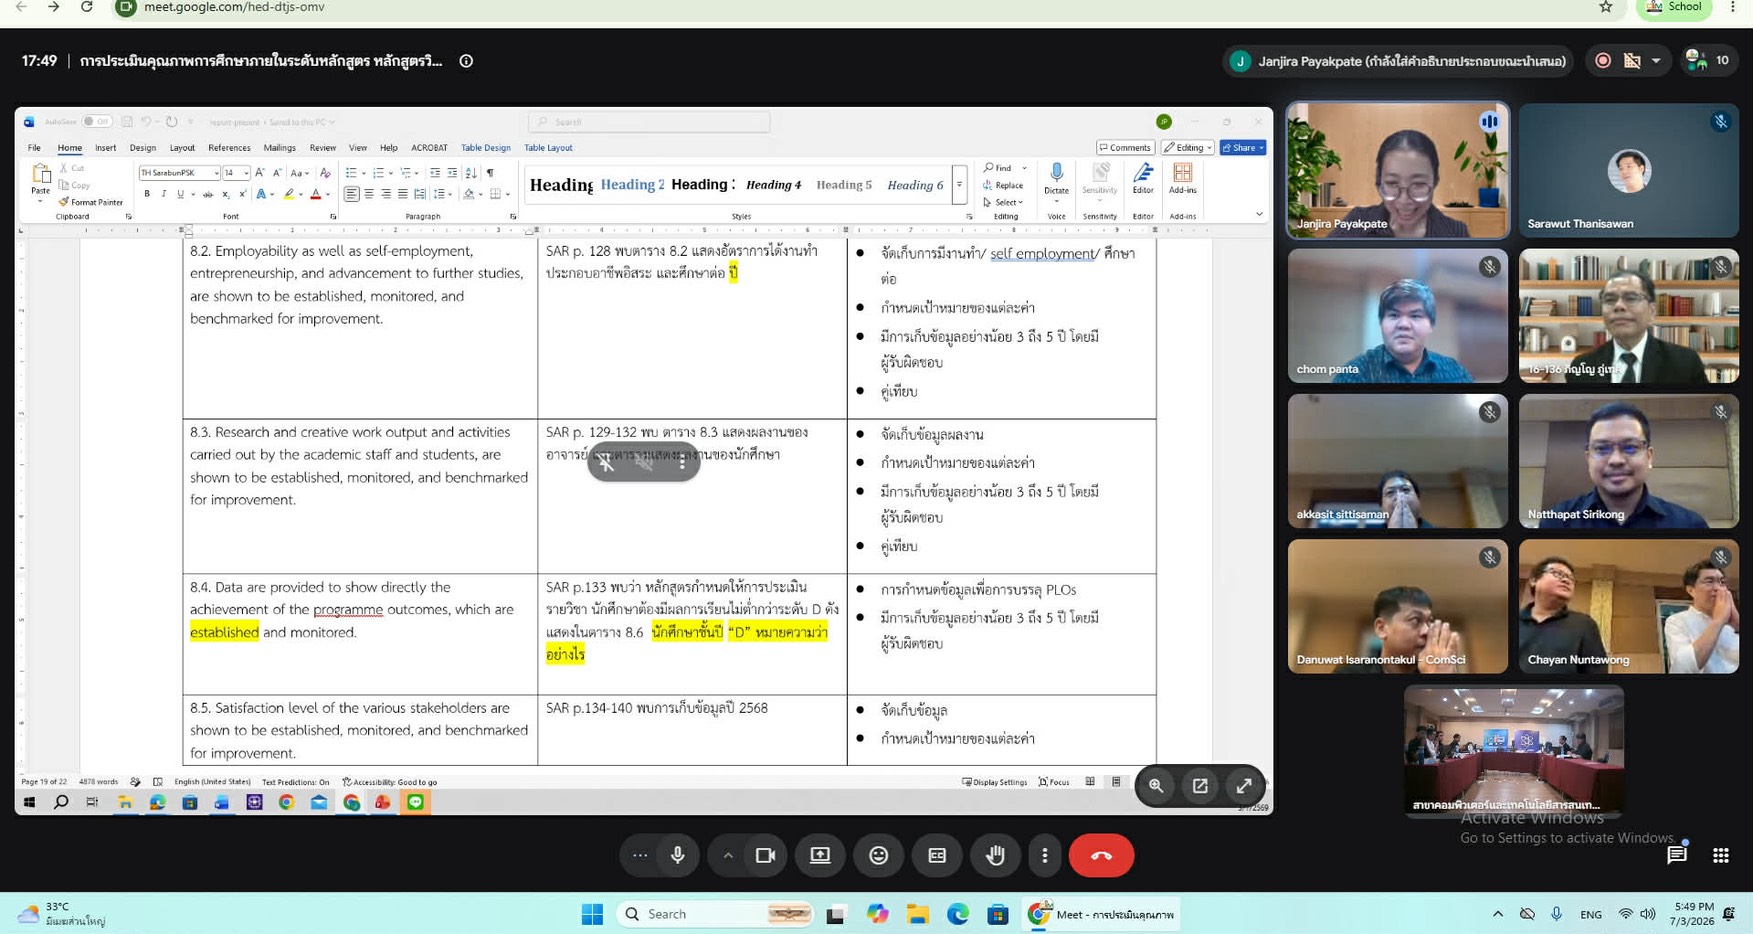Open shared screen in new window icon
Viewport: 1753px width, 934px height.
pos(1200,786)
